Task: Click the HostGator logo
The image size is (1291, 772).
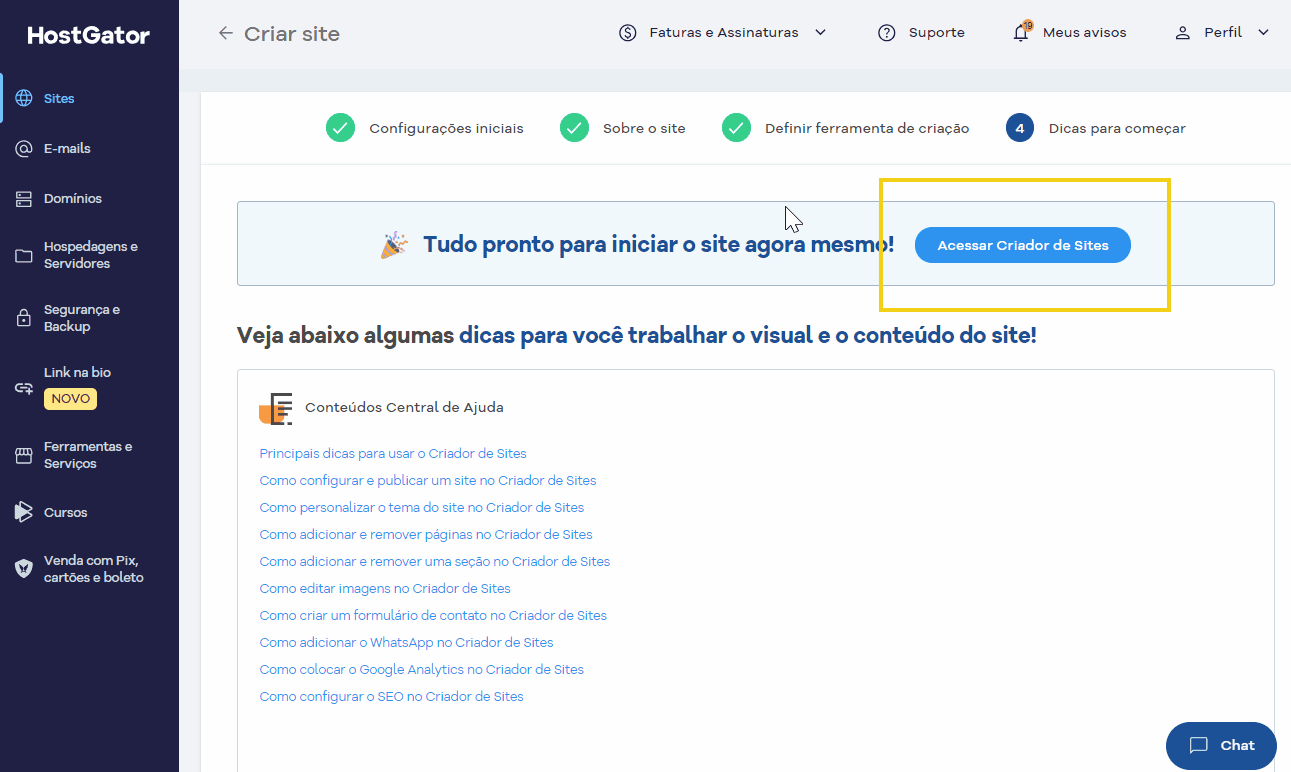Action: point(88,36)
